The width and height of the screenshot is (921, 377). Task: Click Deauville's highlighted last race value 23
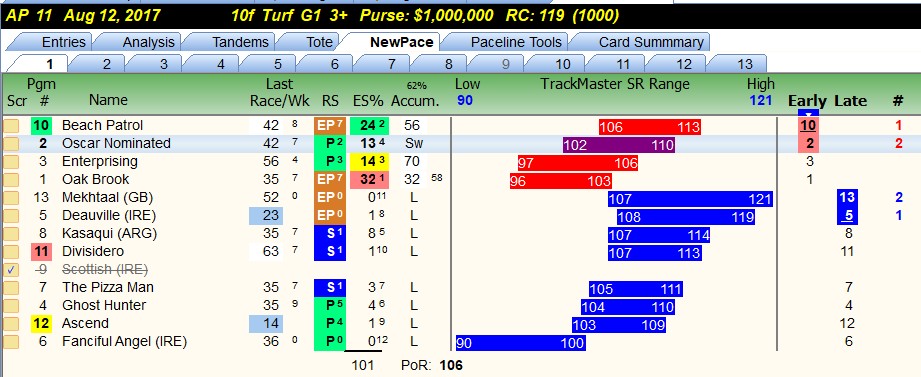(x=266, y=216)
